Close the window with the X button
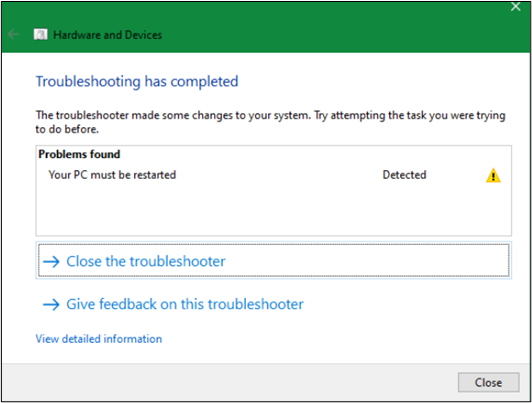This screenshot has width=532, height=403. 515,6
